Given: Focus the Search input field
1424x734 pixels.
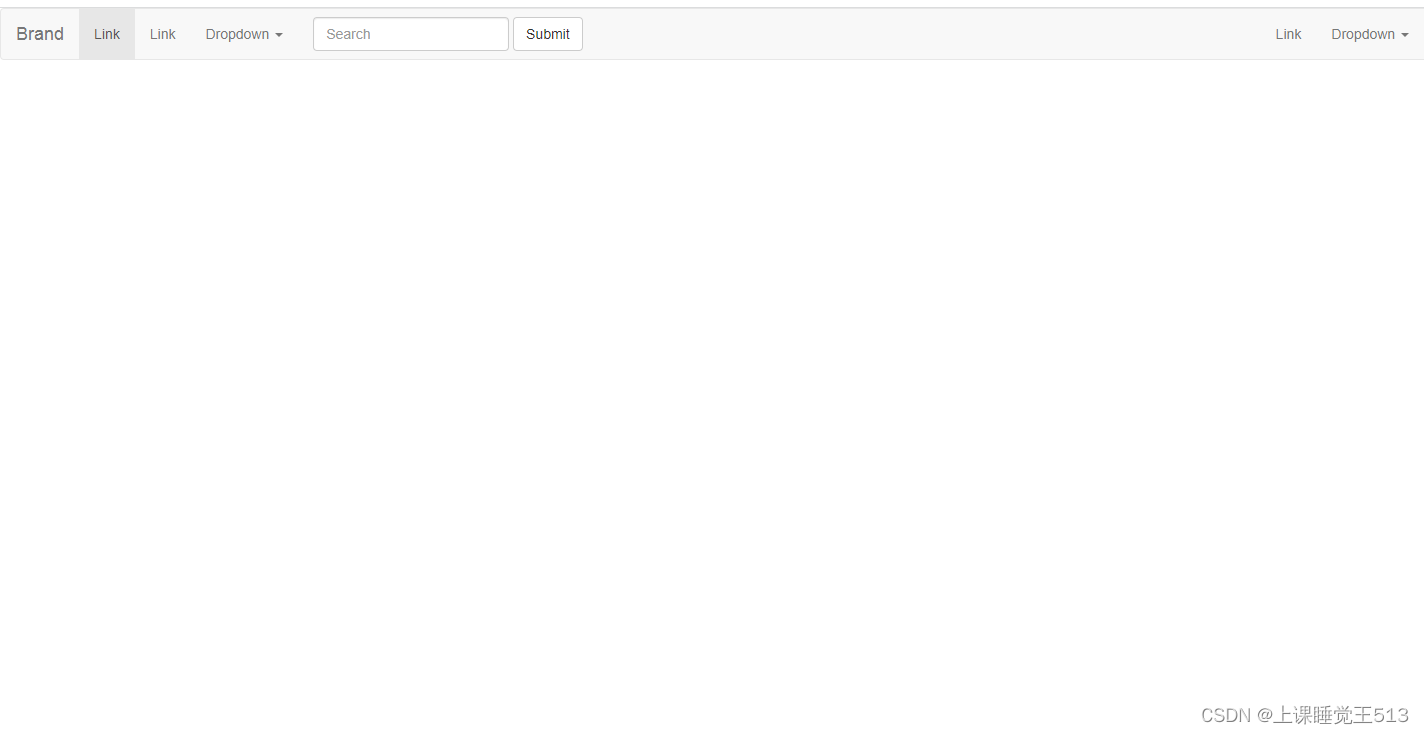Looking at the screenshot, I should [x=411, y=34].
